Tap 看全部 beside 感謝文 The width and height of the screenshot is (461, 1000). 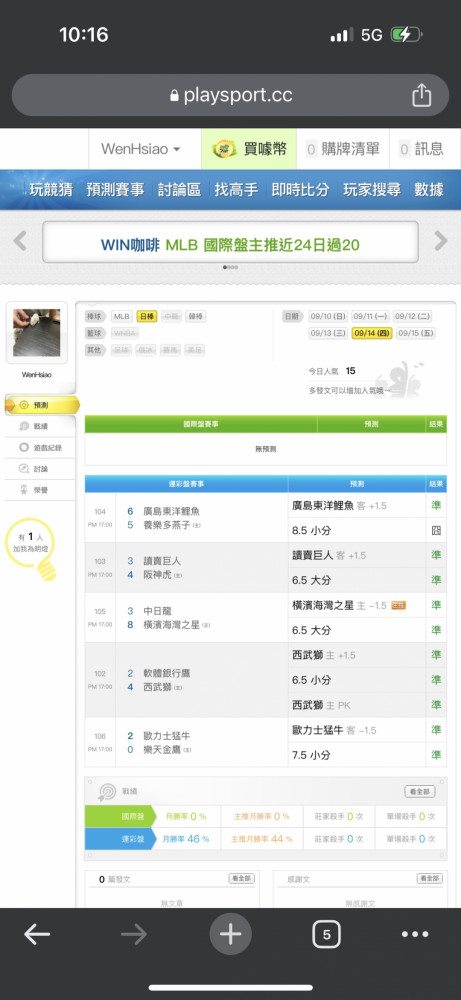pyautogui.click(x=430, y=879)
